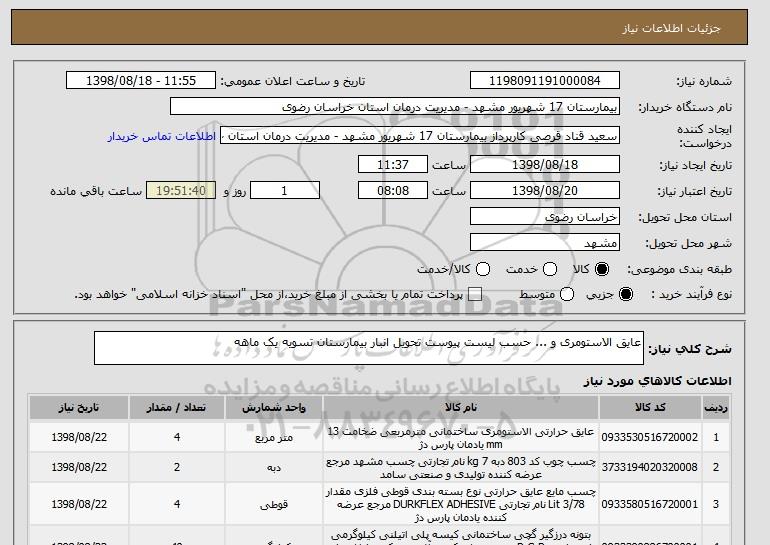
Task: Click the تعداد / مقدار column header
Action: point(177,408)
